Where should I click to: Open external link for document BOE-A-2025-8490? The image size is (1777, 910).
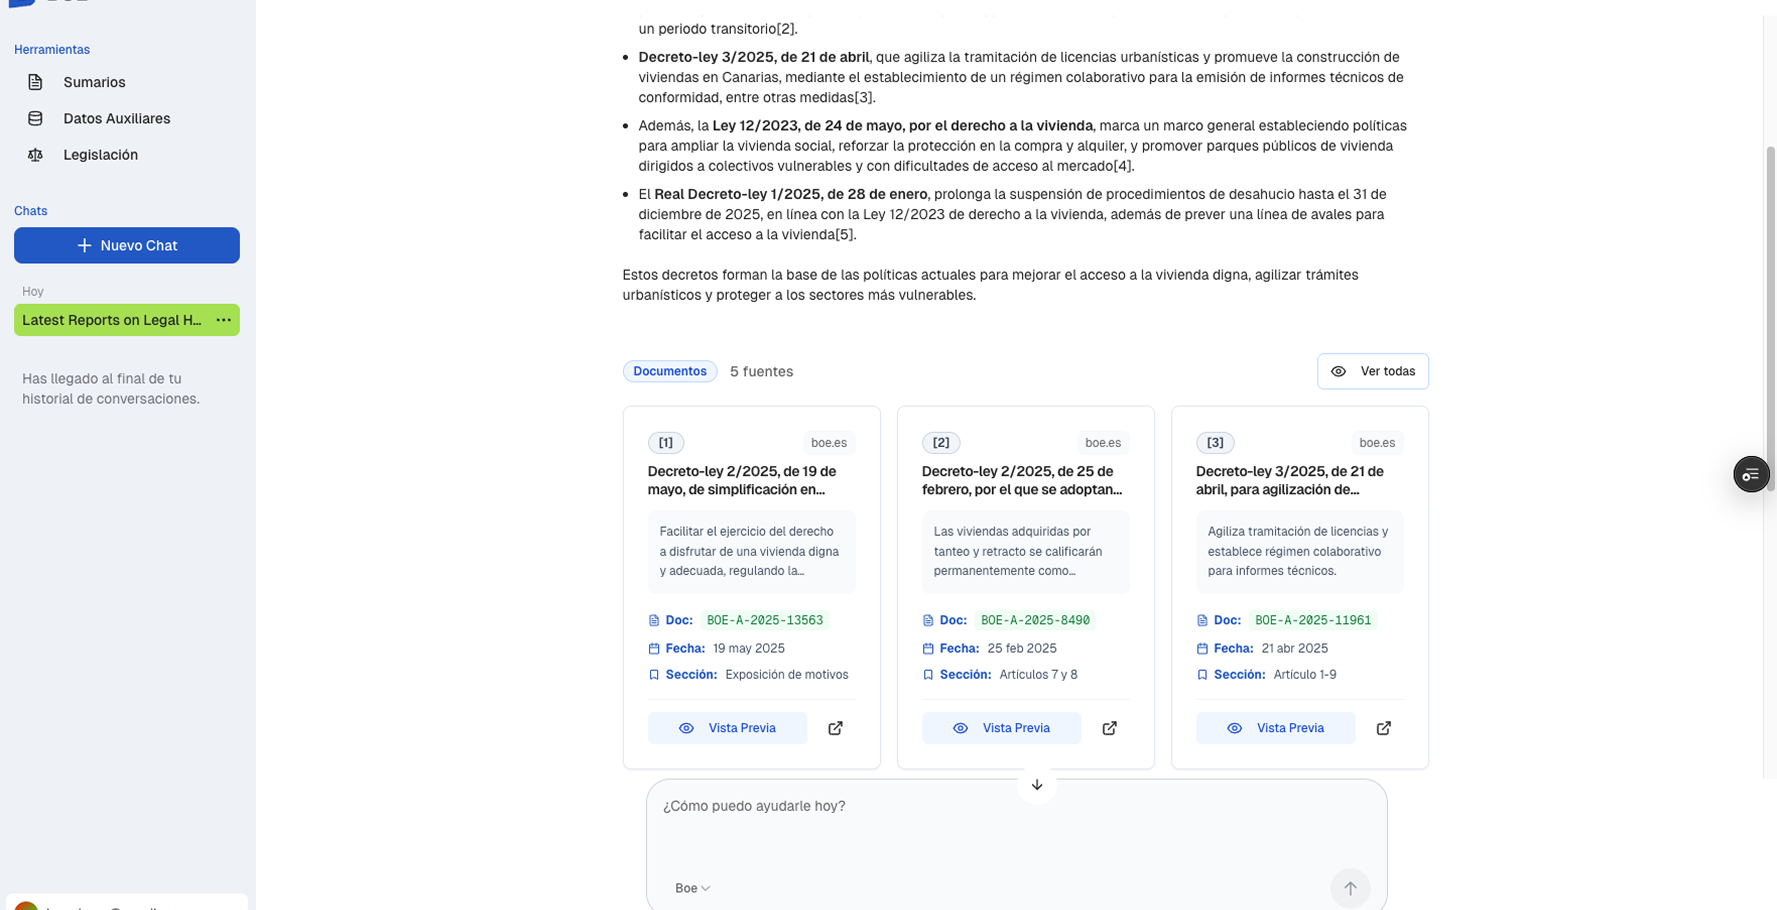coord(1109,728)
